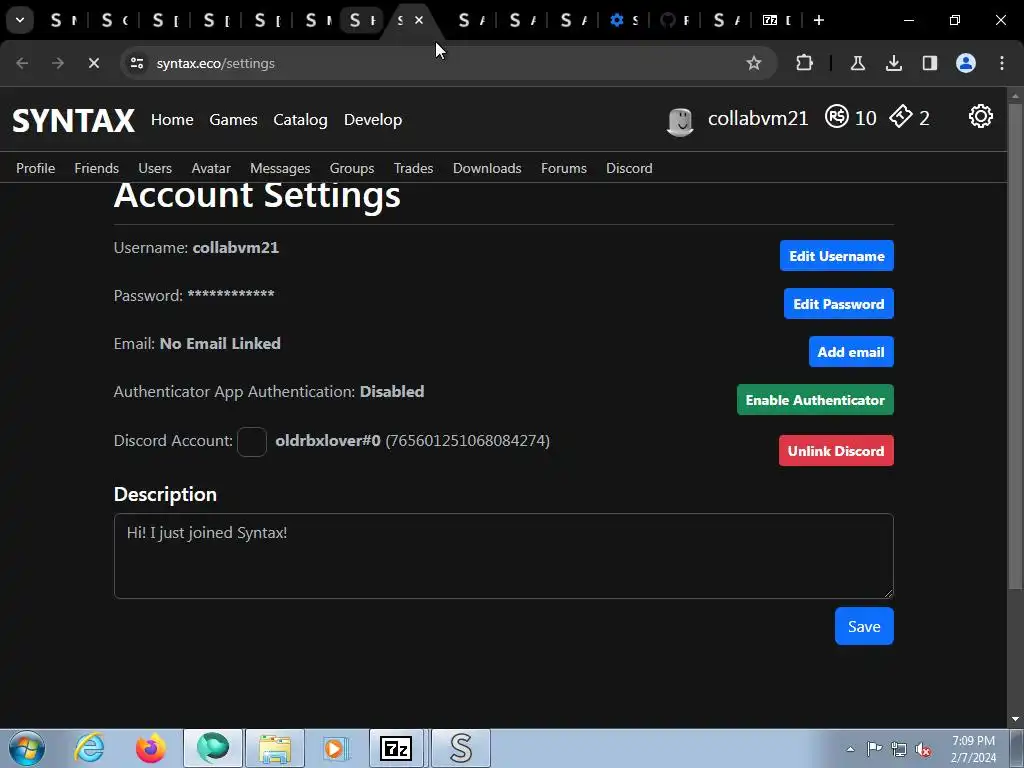Open the browser downloads tray icon
1024x768 pixels.
893,63
